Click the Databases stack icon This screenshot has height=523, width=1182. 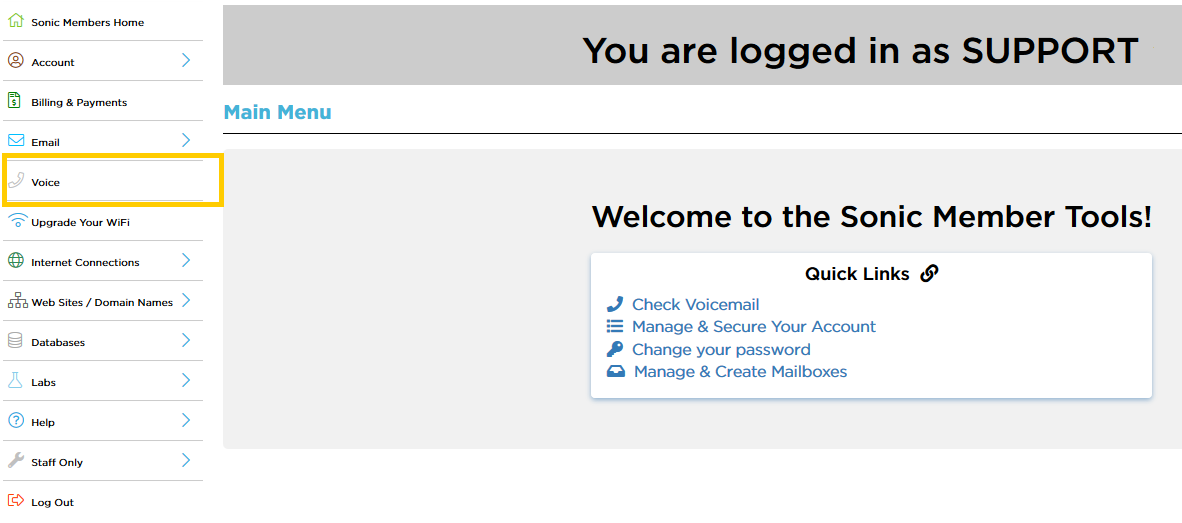pyautogui.click(x=15, y=341)
